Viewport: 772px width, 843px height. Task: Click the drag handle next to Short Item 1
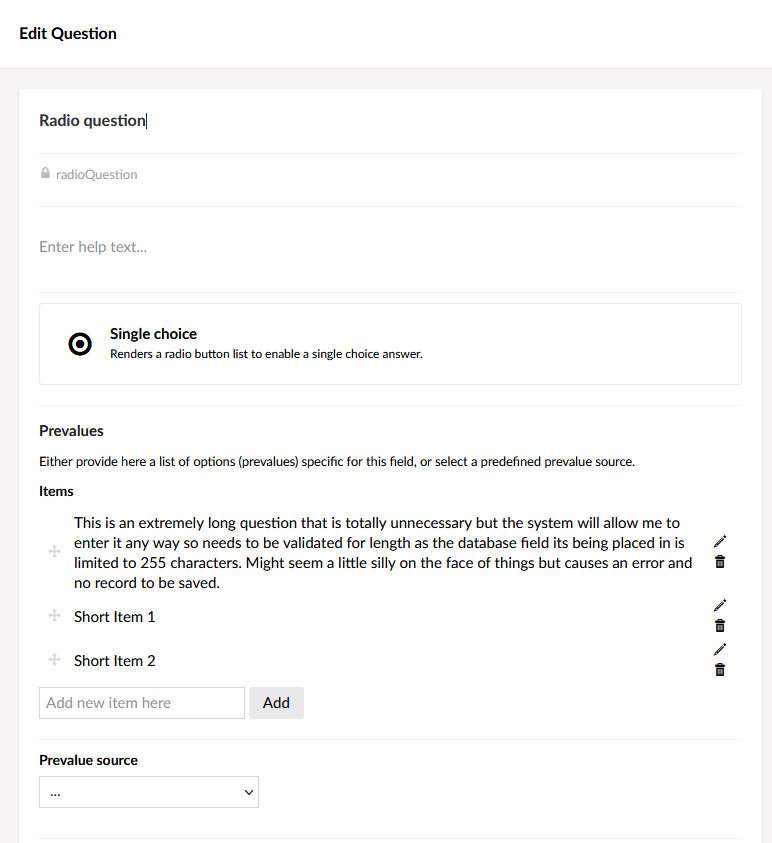54,617
